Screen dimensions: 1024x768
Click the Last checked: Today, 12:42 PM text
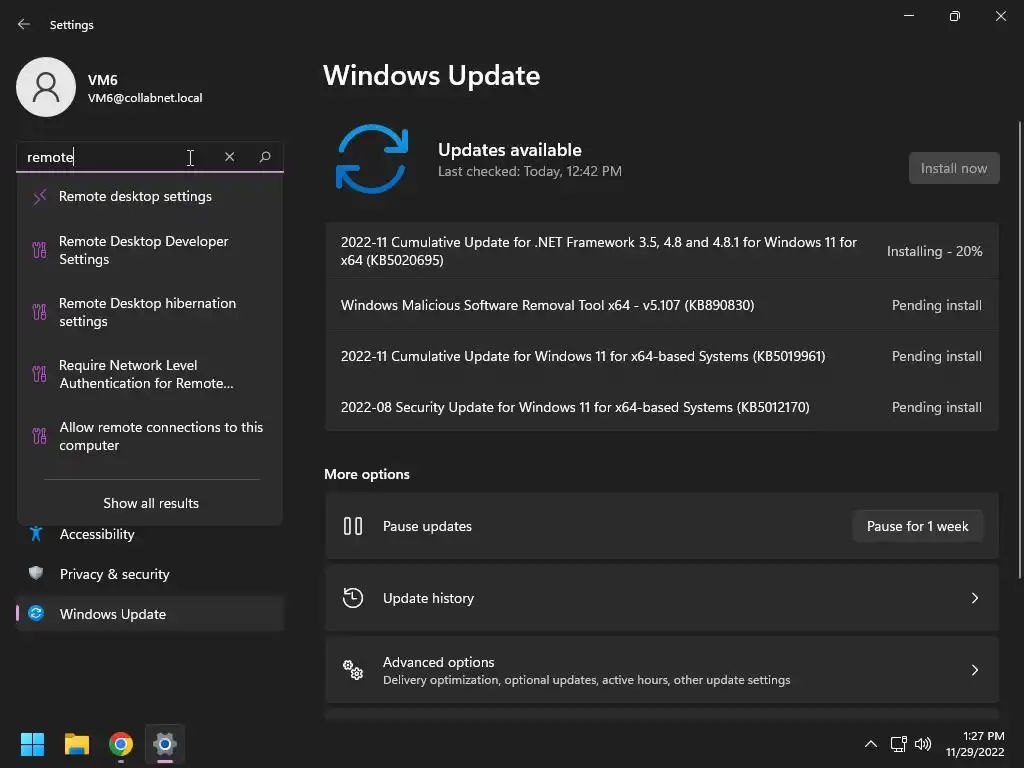click(x=530, y=171)
